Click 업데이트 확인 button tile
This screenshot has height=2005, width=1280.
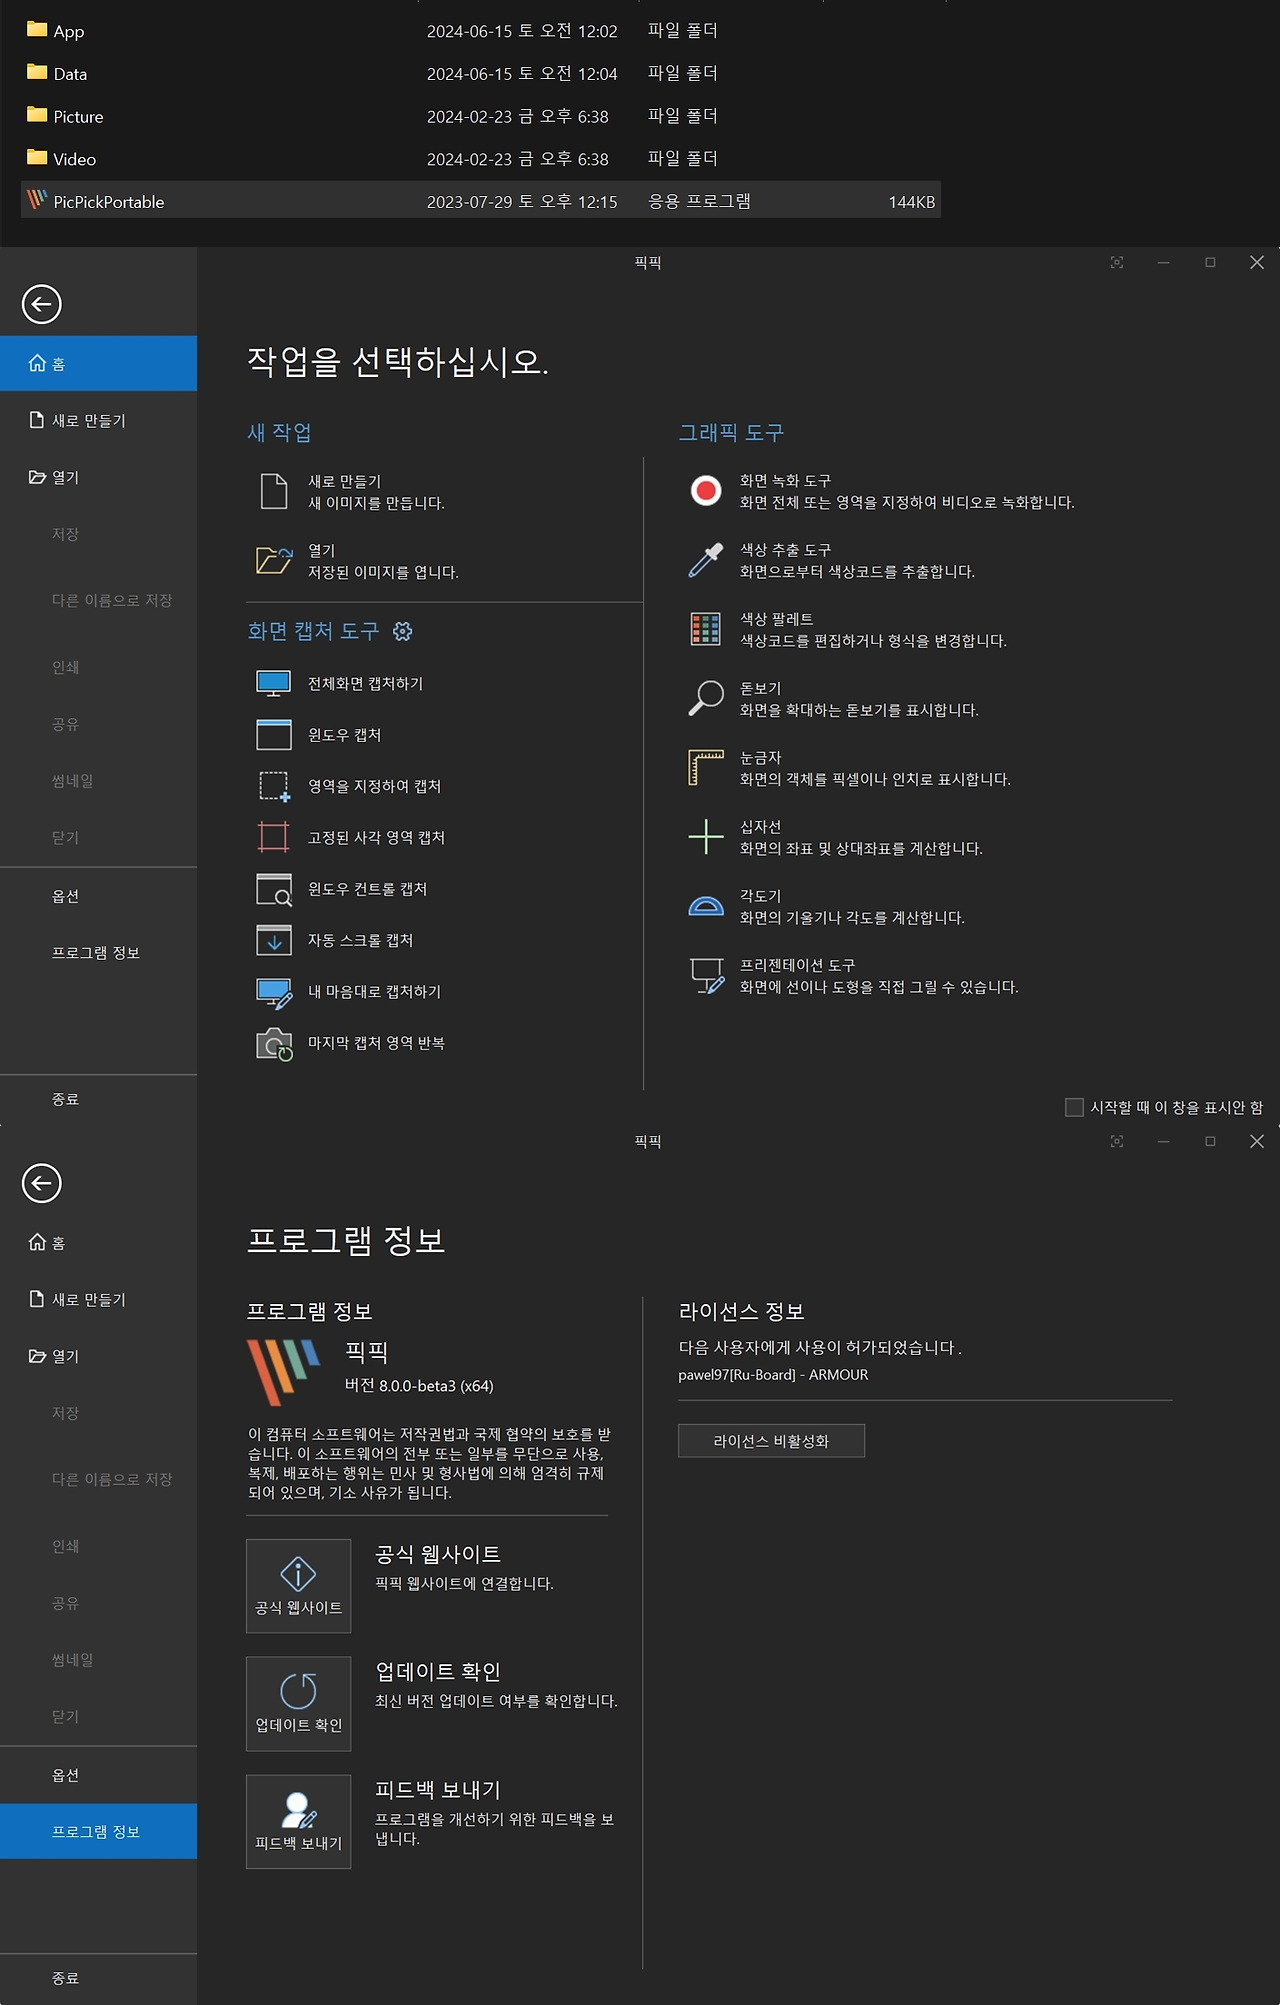tap(298, 1704)
